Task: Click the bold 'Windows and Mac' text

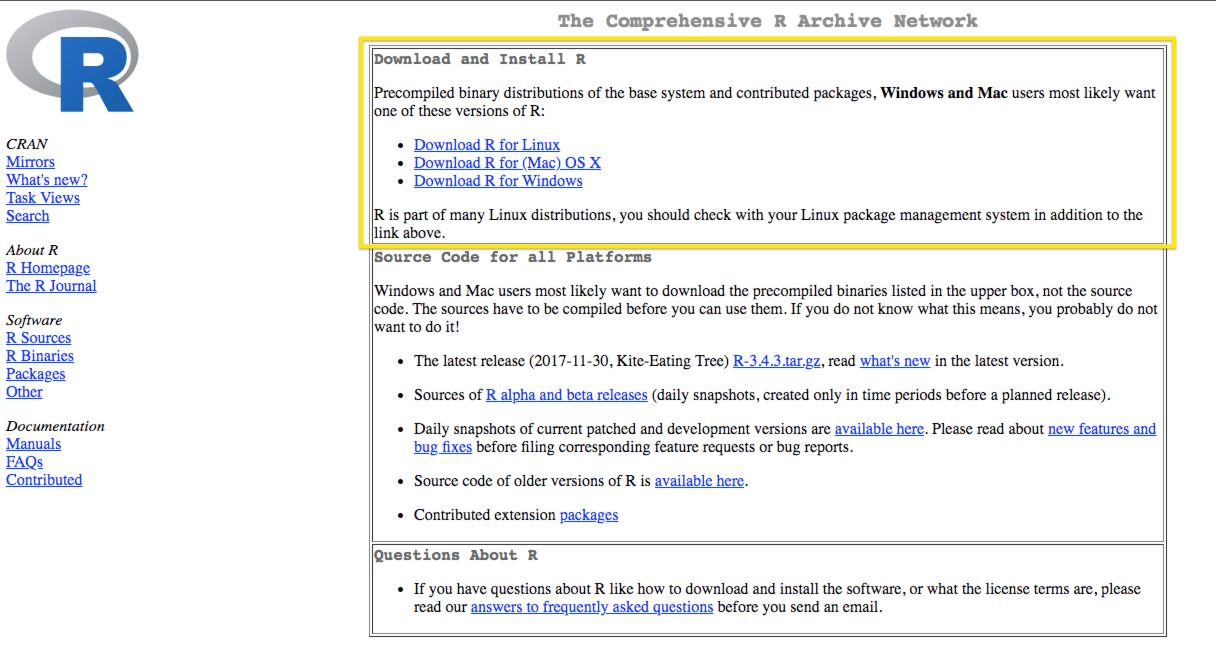Action: click(x=944, y=93)
